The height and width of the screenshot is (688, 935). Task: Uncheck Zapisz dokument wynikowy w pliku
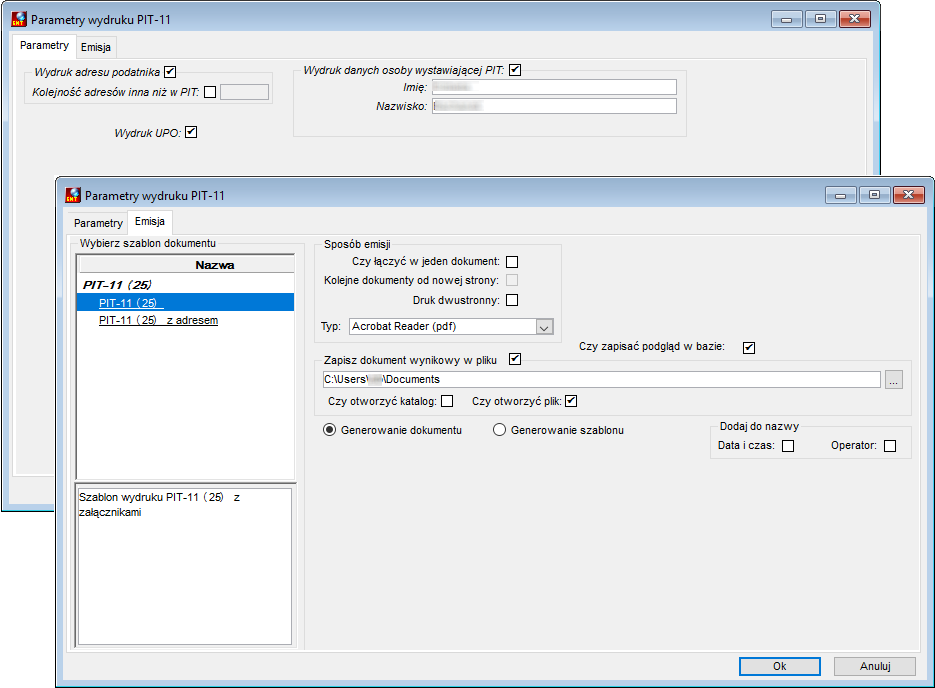(x=515, y=359)
